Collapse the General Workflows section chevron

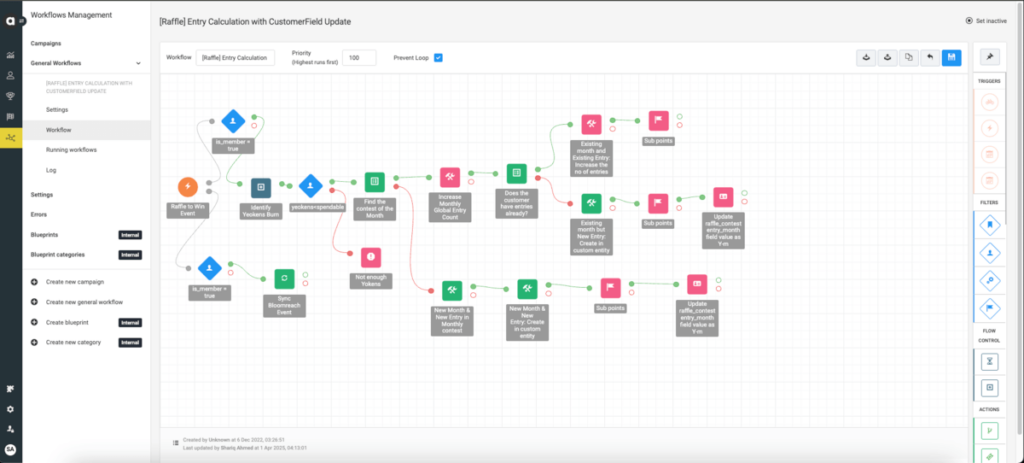[138, 63]
